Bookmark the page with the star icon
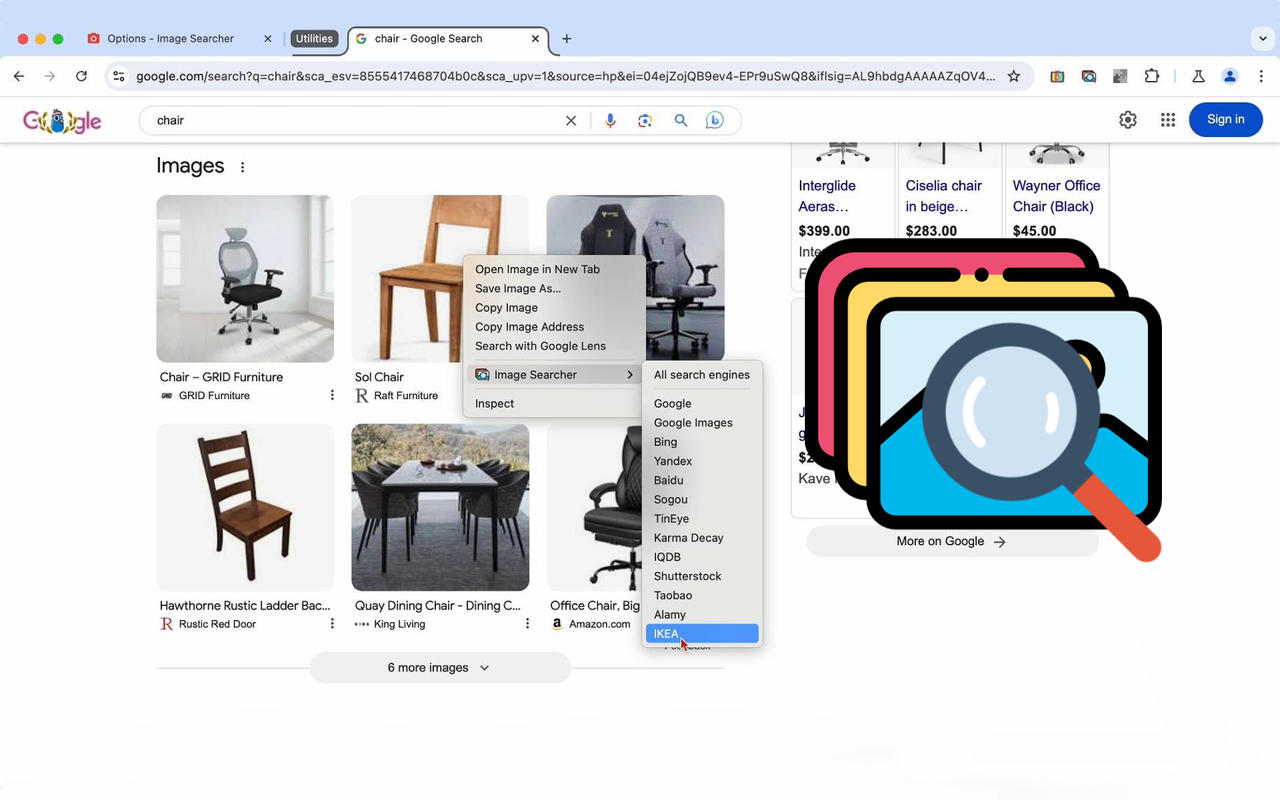 [1014, 76]
